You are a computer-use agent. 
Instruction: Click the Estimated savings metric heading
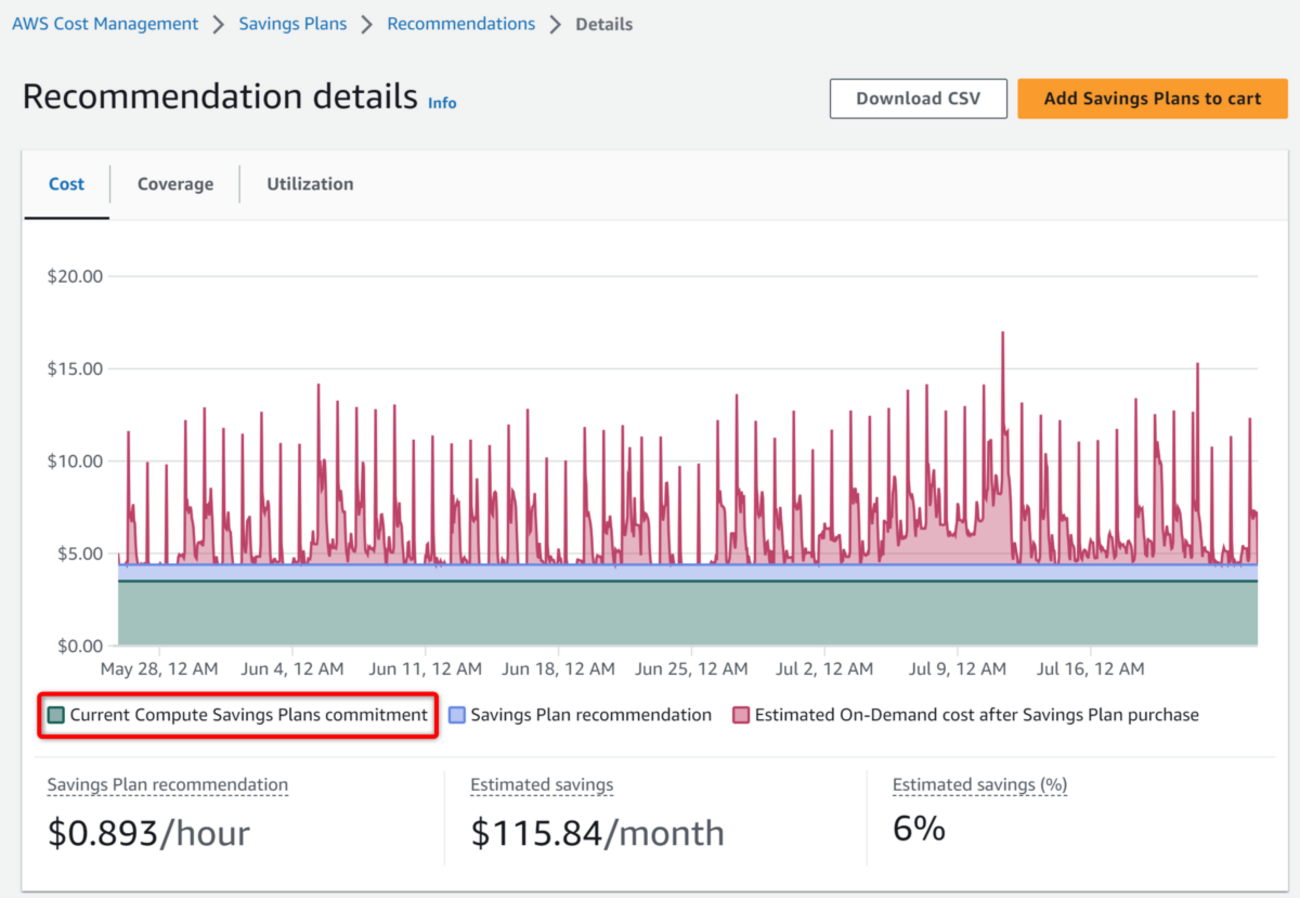tap(542, 785)
